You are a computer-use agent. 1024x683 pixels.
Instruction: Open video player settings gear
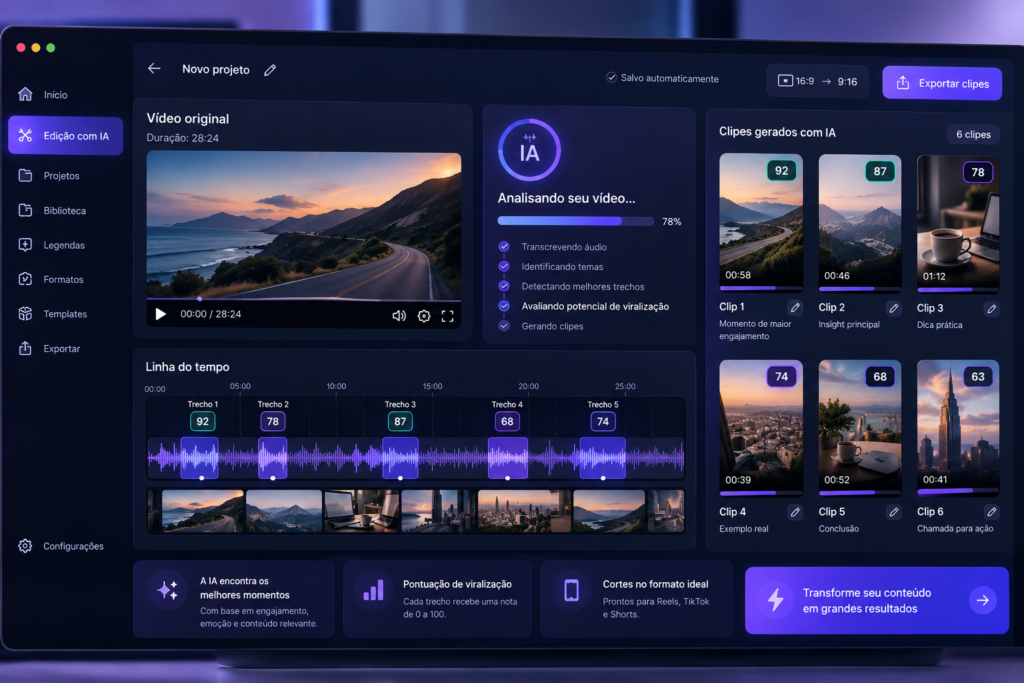pyautogui.click(x=424, y=316)
